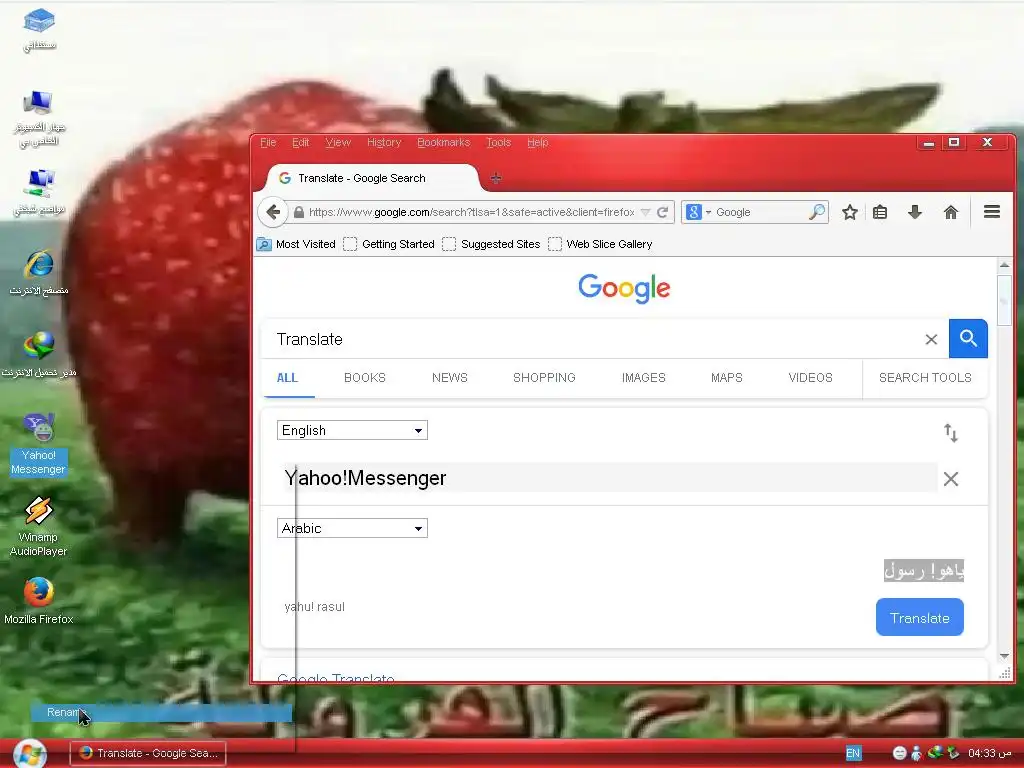Select the Arabic translation result text
Screen dimensions: 1024x768
coord(923,571)
